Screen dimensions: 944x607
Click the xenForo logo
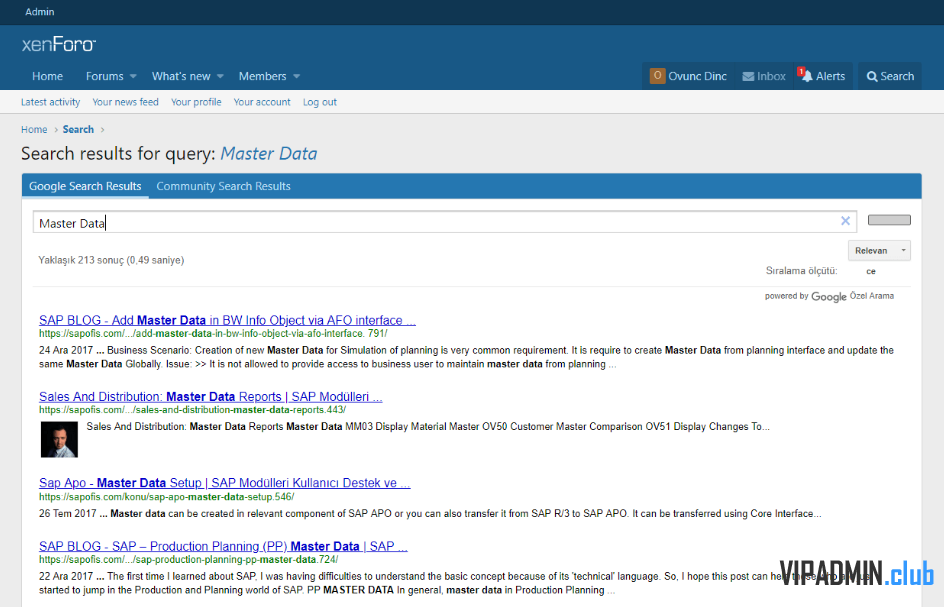click(x=59, y=44)
